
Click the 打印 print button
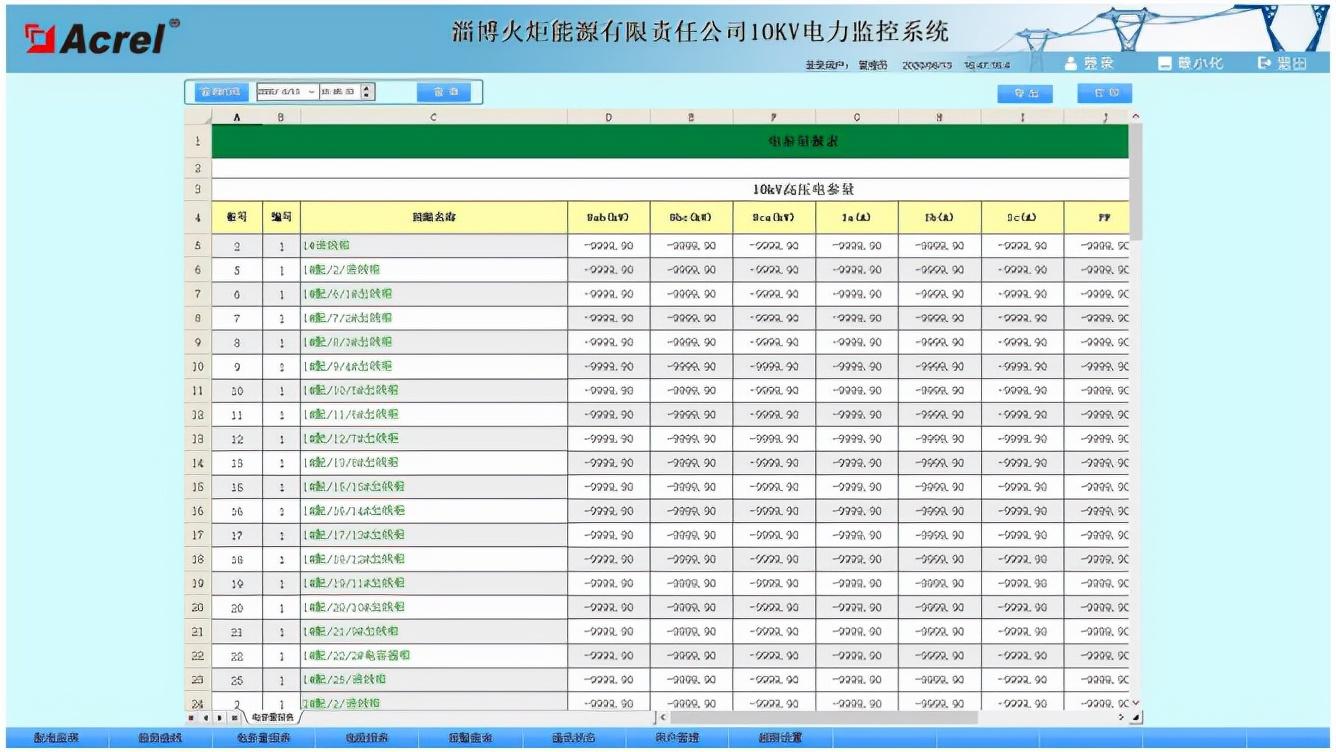point(1105,93)
